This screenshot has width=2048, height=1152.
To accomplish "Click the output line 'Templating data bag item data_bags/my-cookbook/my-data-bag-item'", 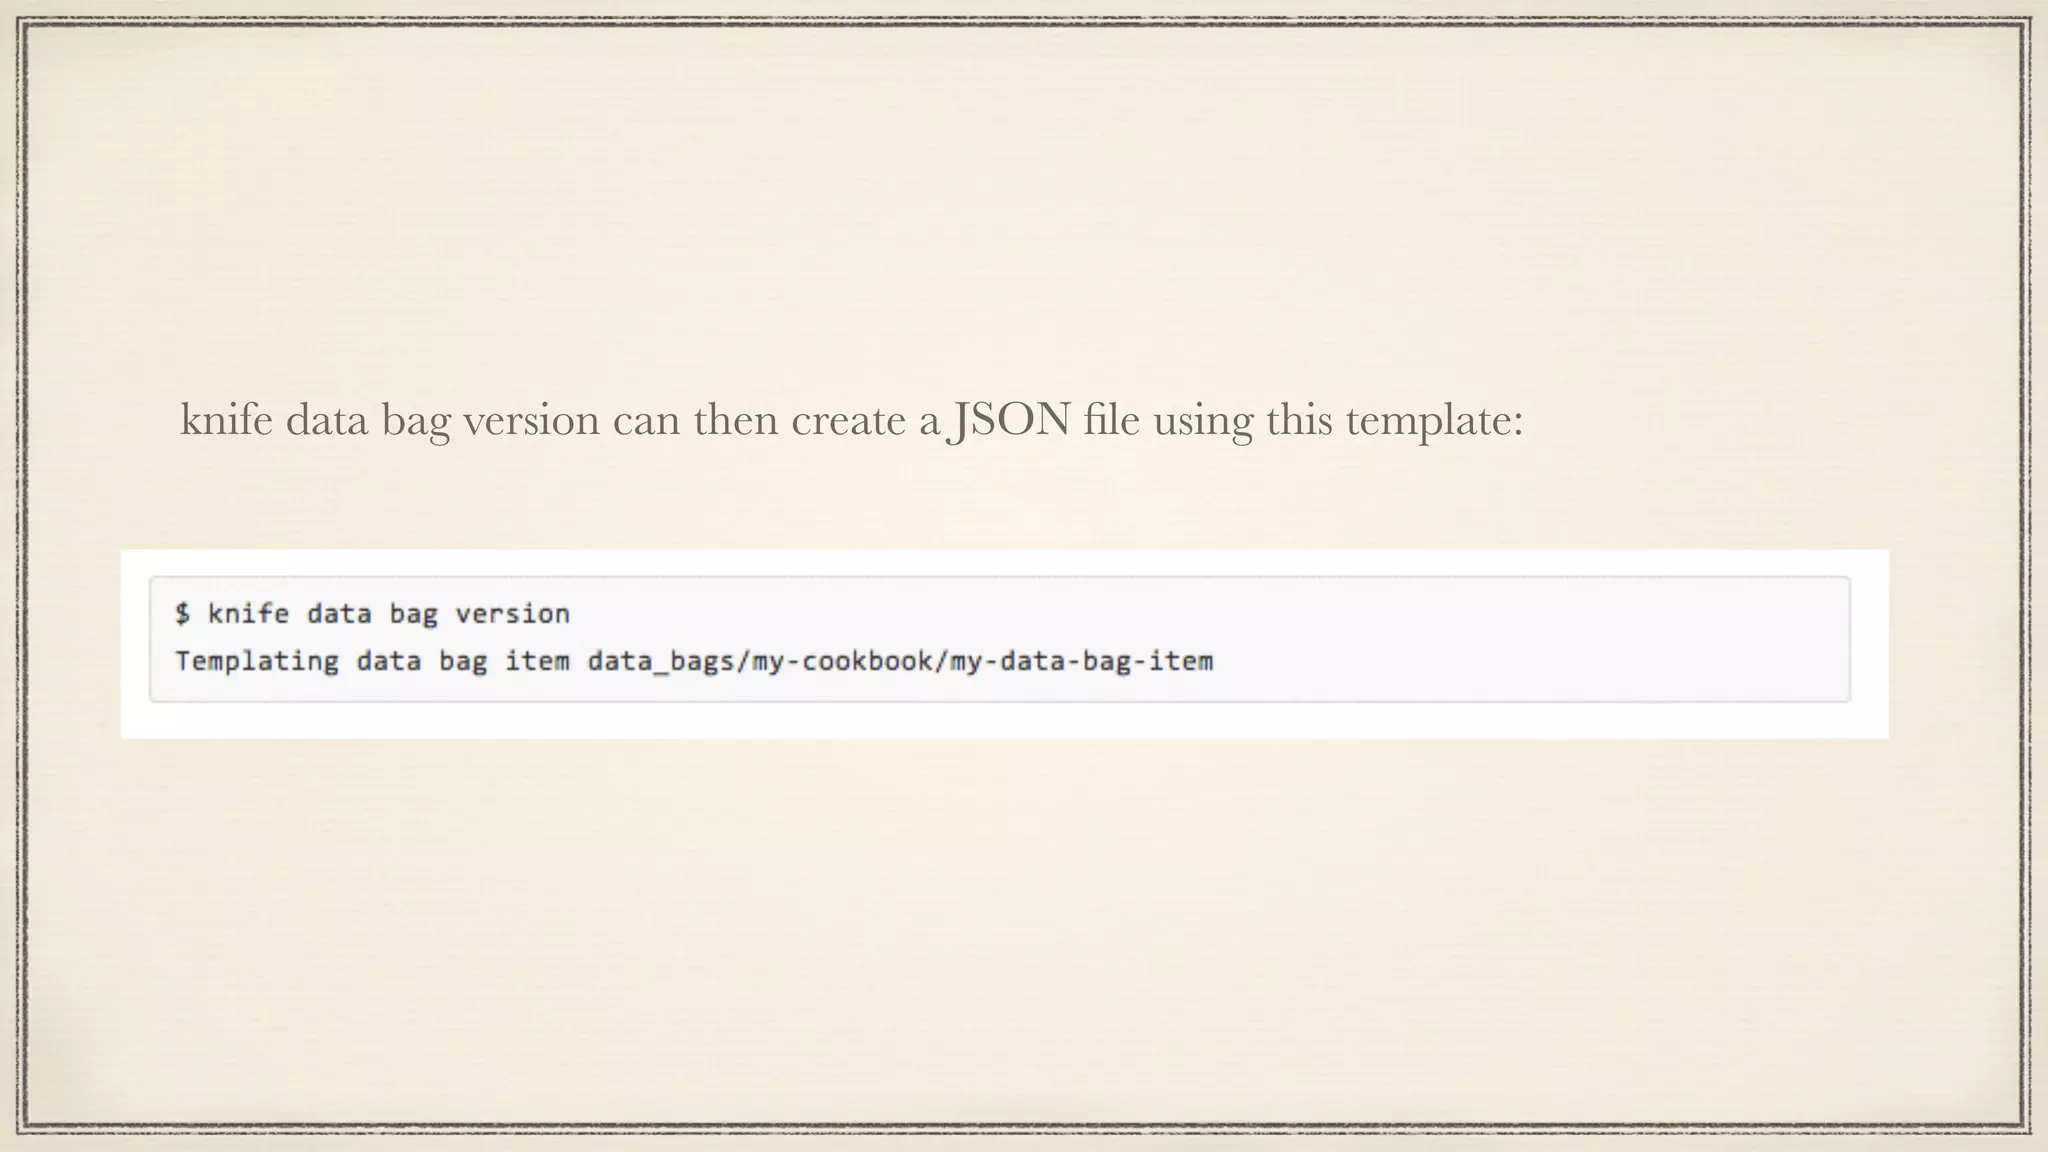I will [694, 661].
